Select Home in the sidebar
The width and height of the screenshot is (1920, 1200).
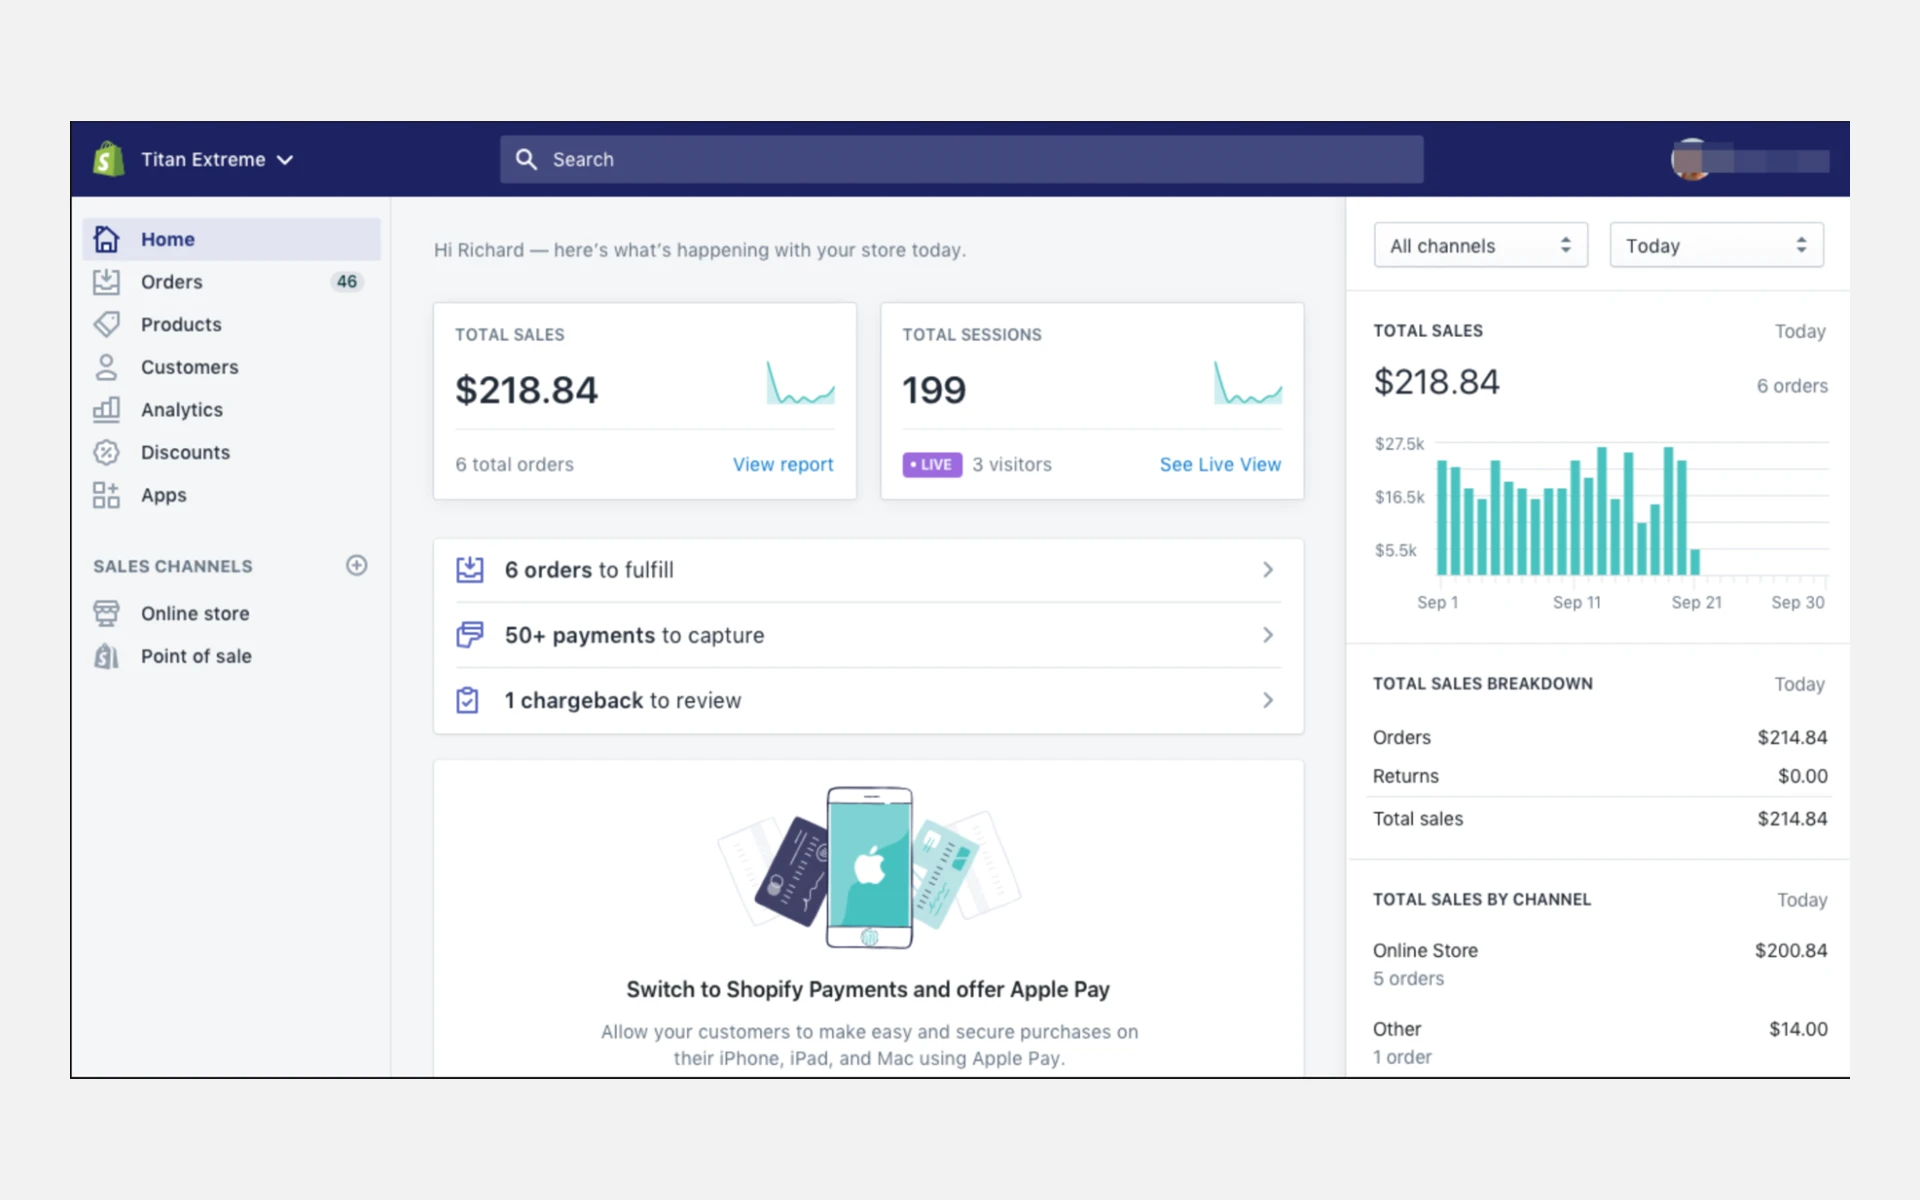168,239
